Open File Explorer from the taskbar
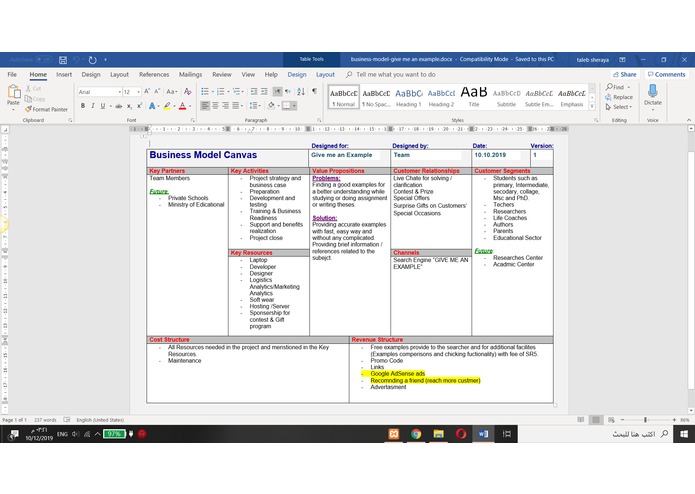Viewport: 695px width, 494px height. point(438,434)
